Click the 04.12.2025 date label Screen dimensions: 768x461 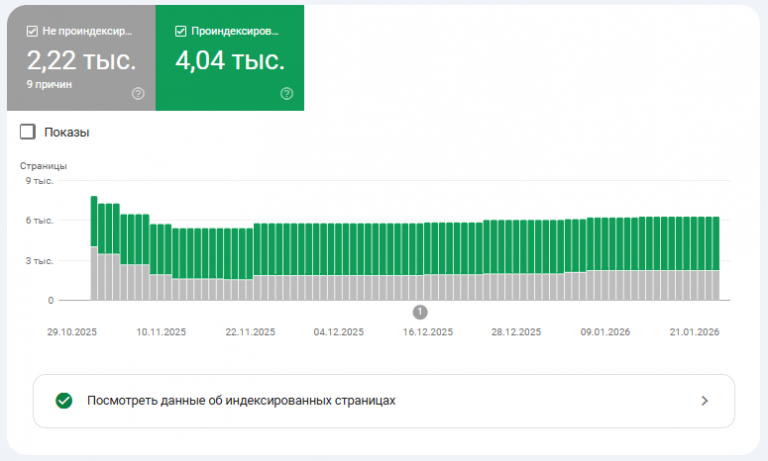(x=339, y=332)
